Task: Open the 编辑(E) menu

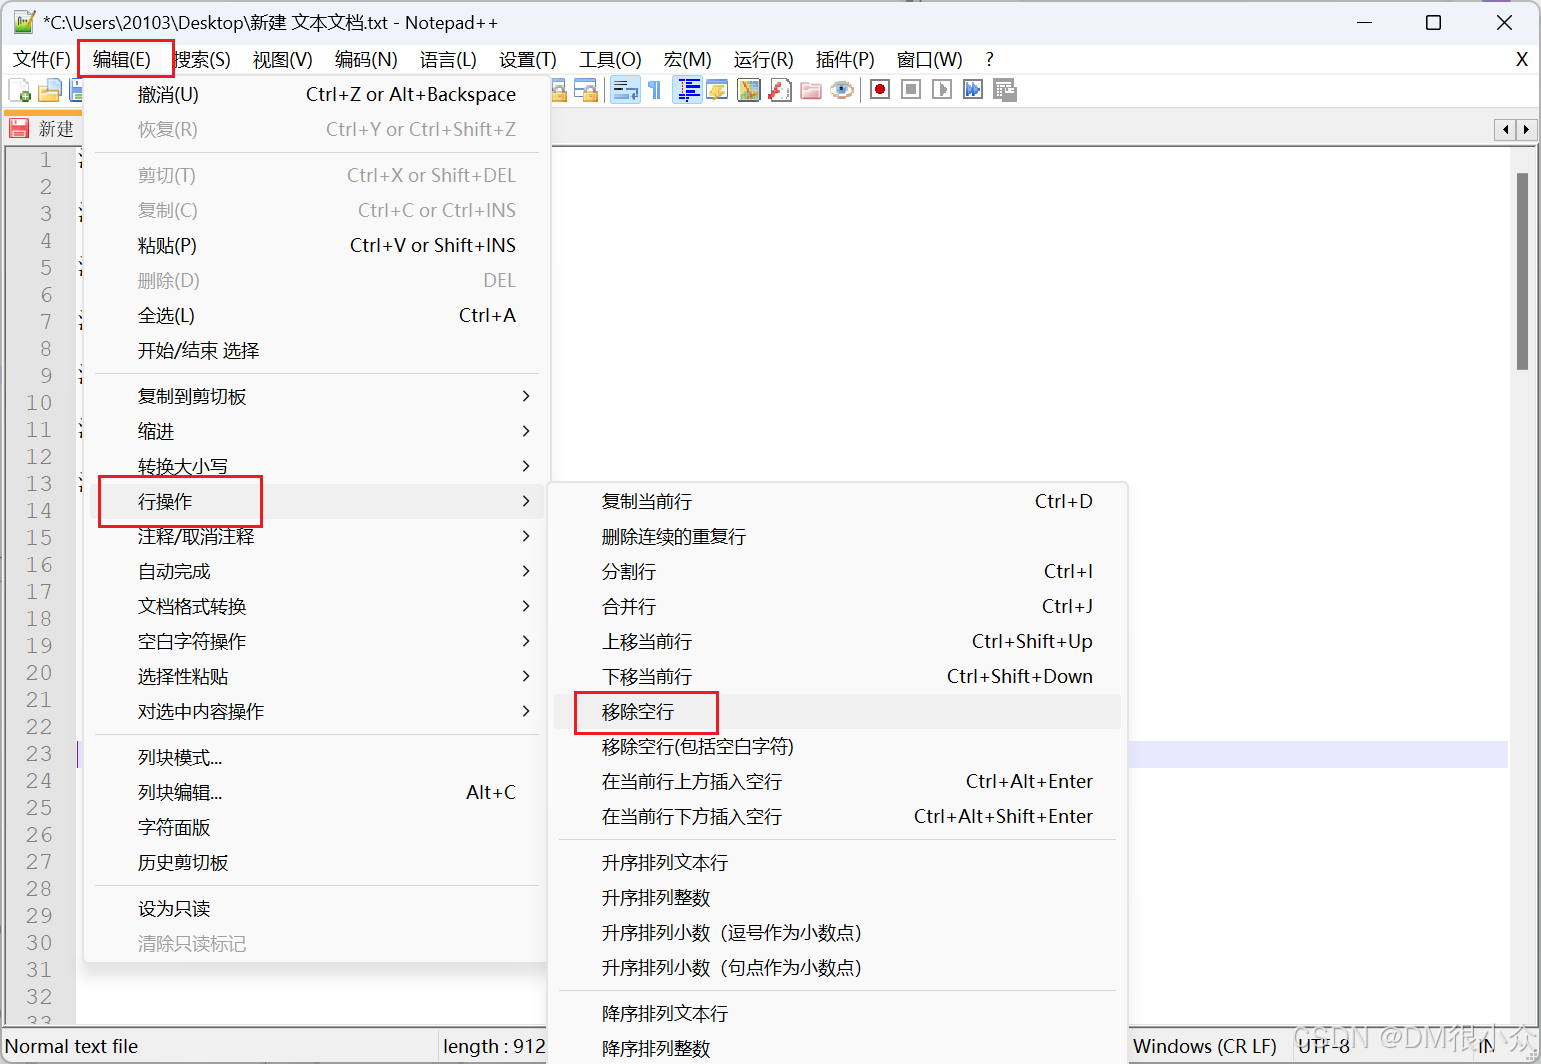Action: point(122,60)
